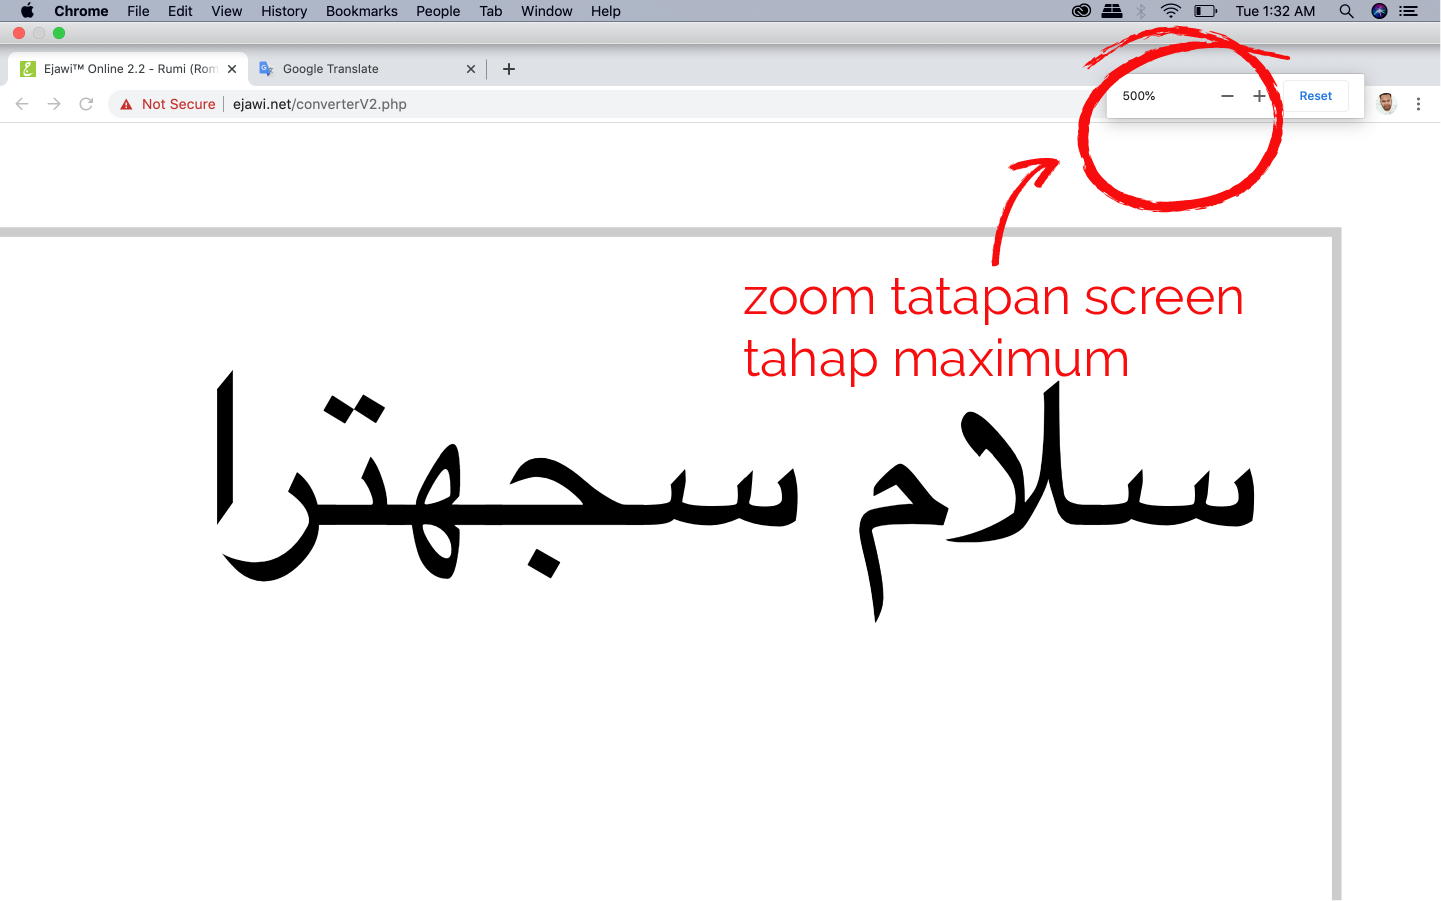Open the History menu
Image resolution: width=1441 pixels, height=901 pixels.
click(x=284, y=11)
